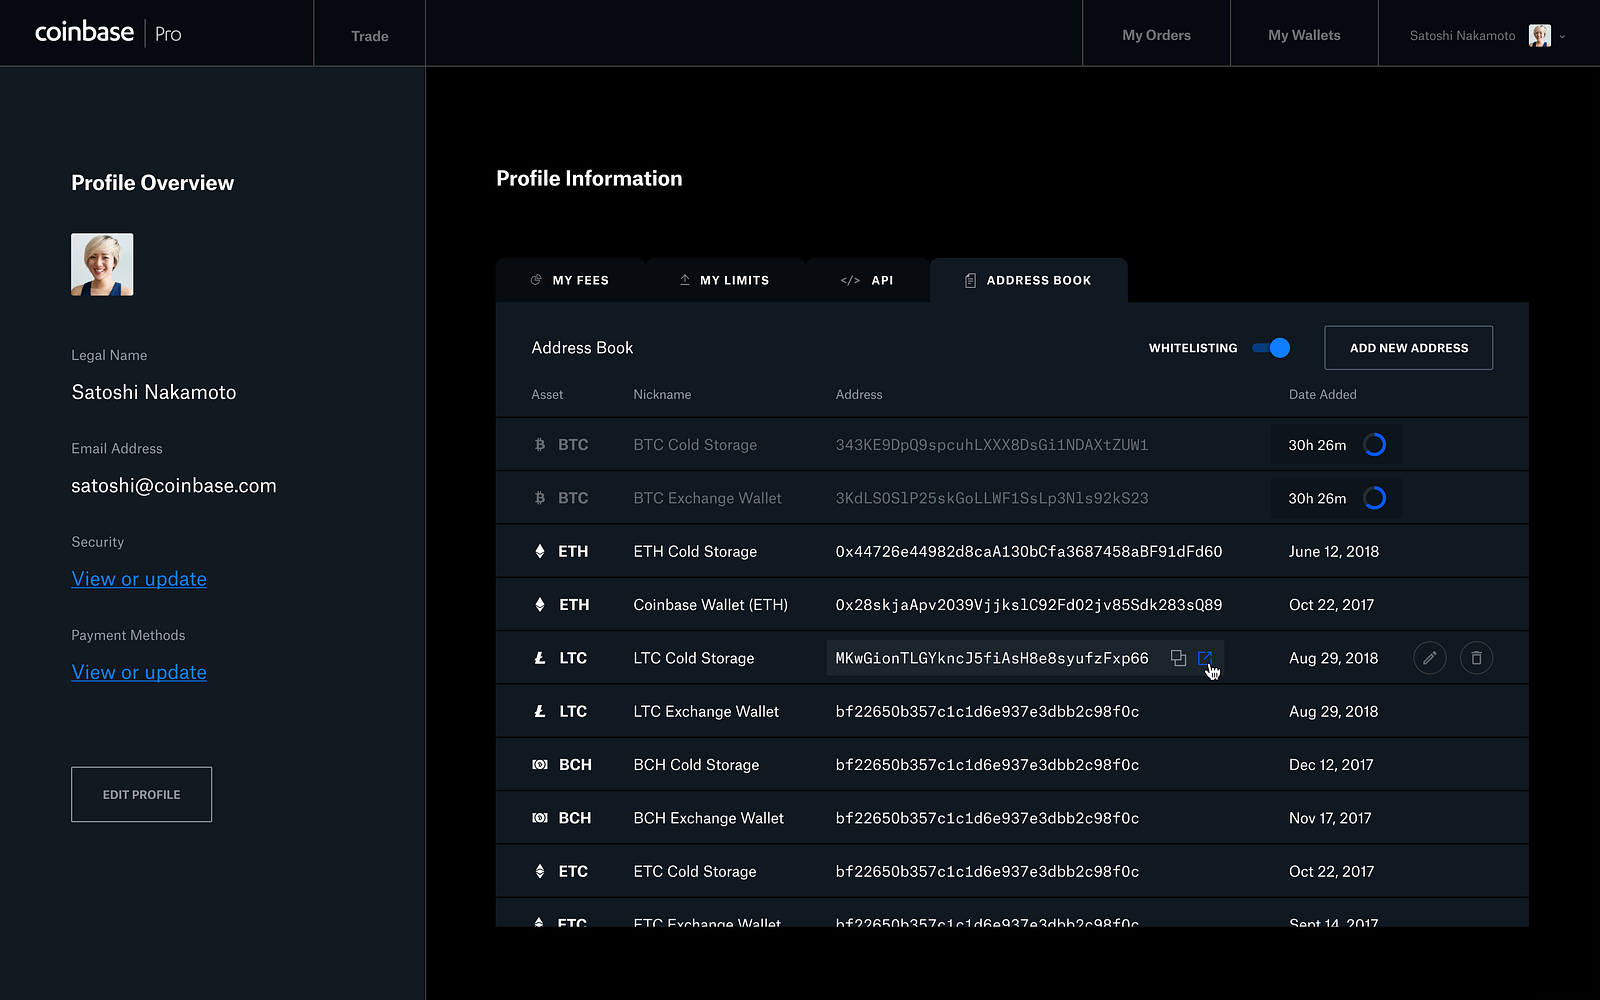Click the BCH Exchange Wallet nickname

click(x=709, y=818)
